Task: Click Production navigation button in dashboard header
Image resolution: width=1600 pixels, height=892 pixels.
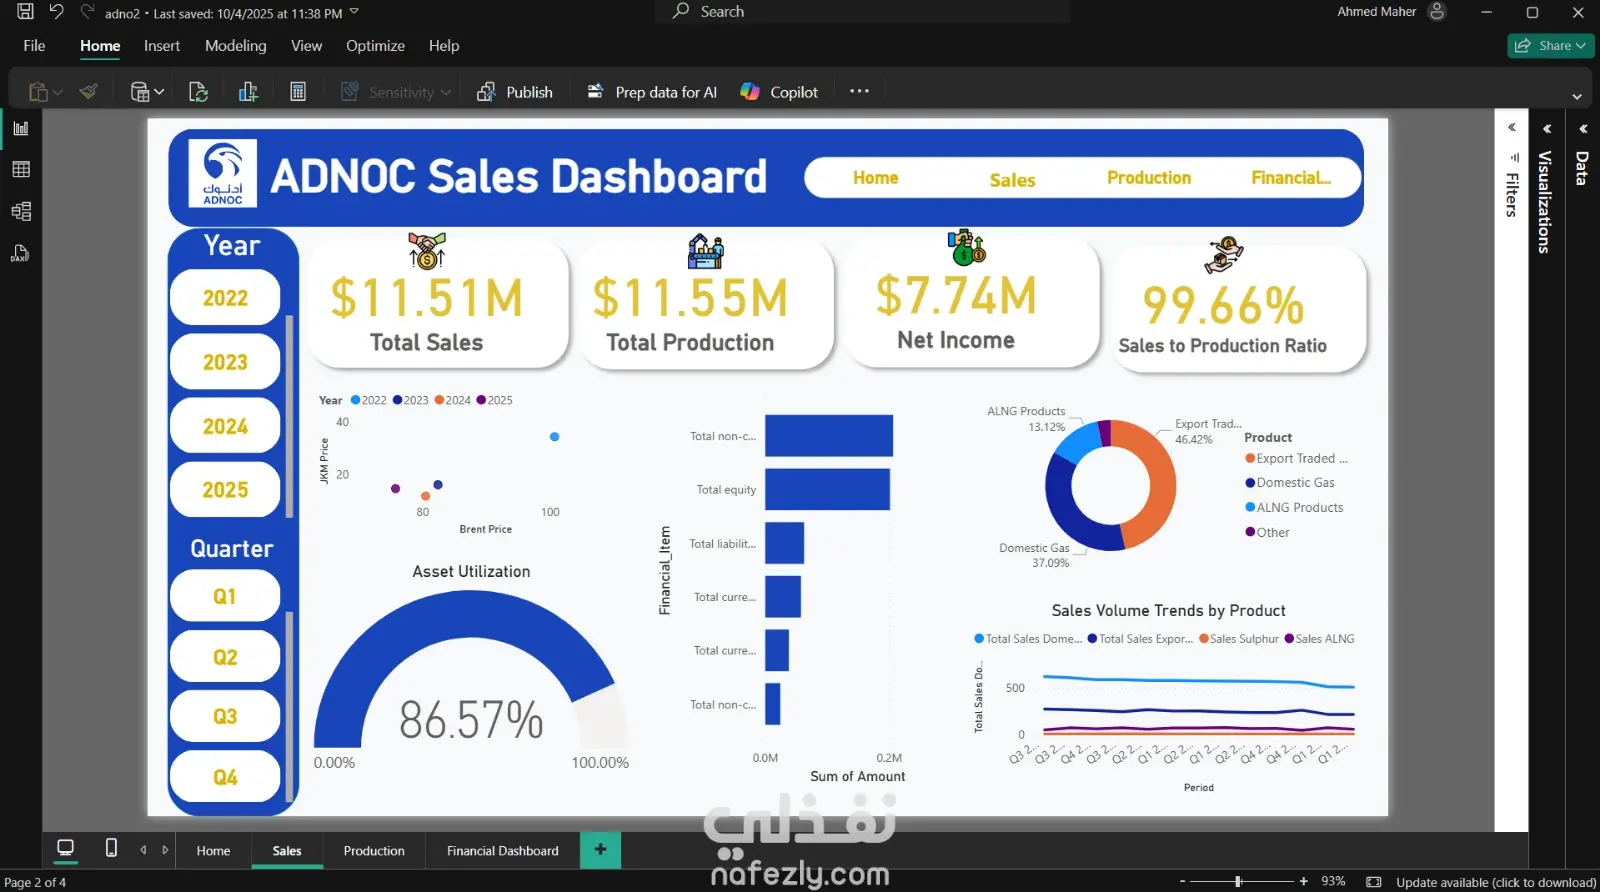Action: (1149, 178)
